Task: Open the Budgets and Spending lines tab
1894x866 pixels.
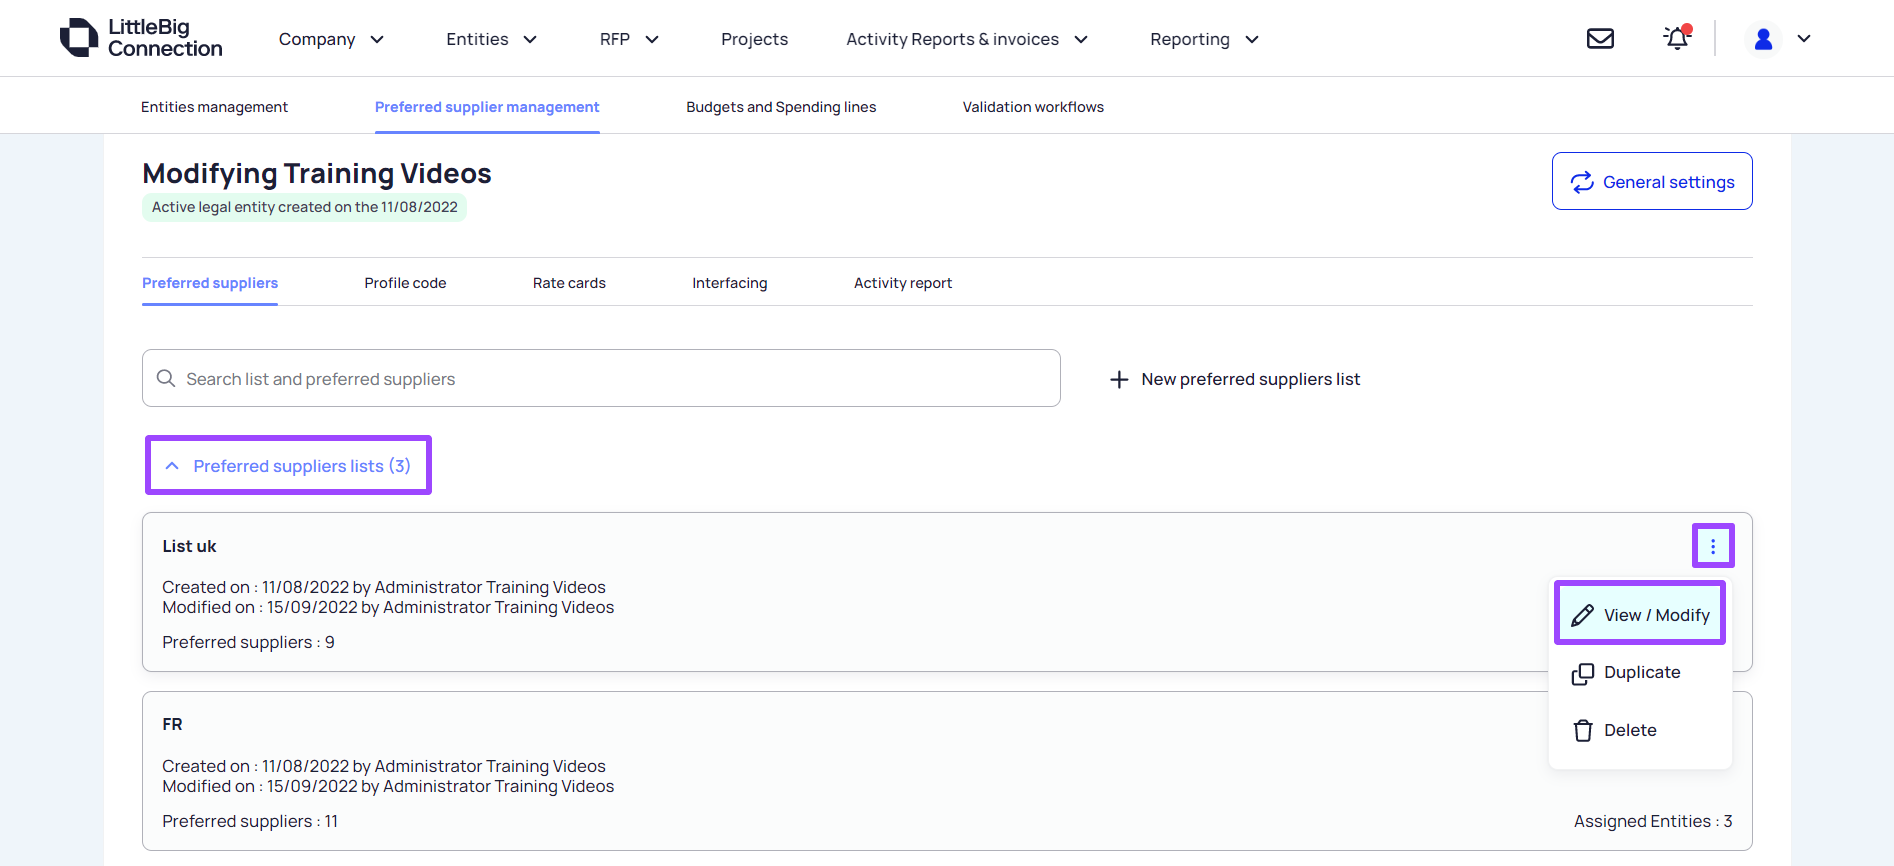Action: pos(780,107)
